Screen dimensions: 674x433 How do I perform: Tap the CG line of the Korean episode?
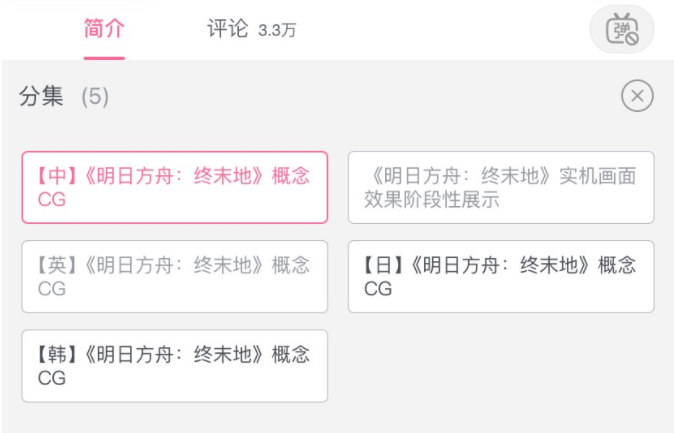click(52, 378)
